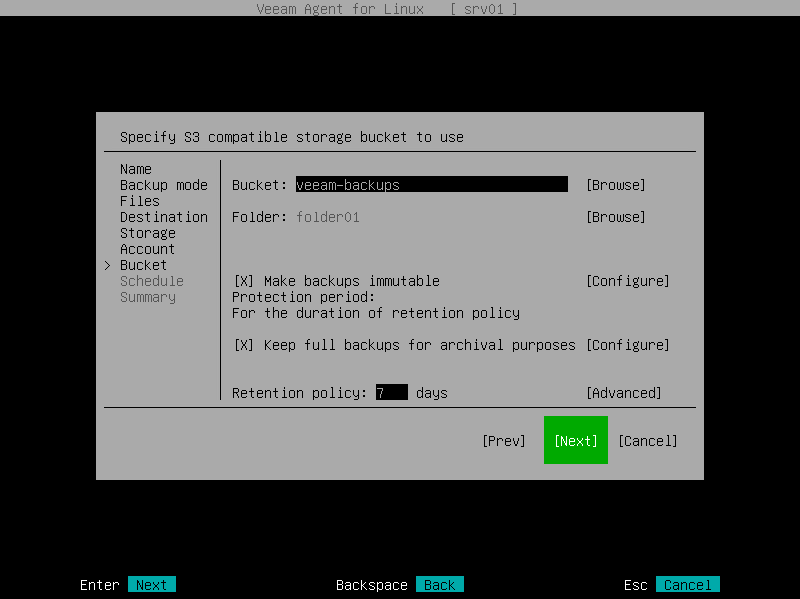Screen dimensions: 800x599
Task: Select the Account step
Action: (x=146, y=249)
